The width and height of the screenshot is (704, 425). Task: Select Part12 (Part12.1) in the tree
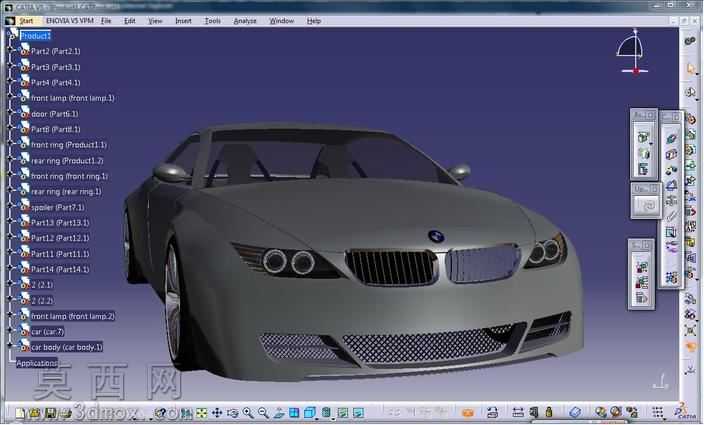pyautogui.click(x=60, y=238)
